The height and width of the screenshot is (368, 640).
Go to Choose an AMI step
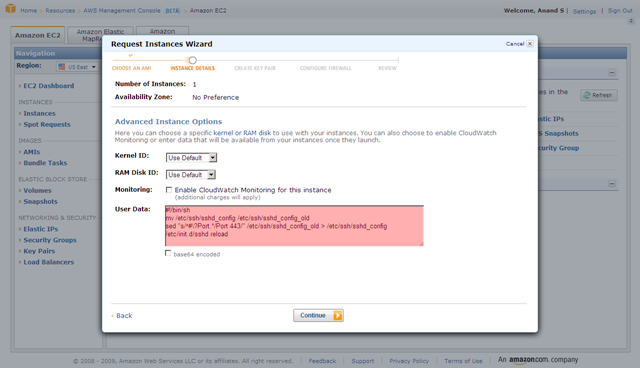pos(131,68)
